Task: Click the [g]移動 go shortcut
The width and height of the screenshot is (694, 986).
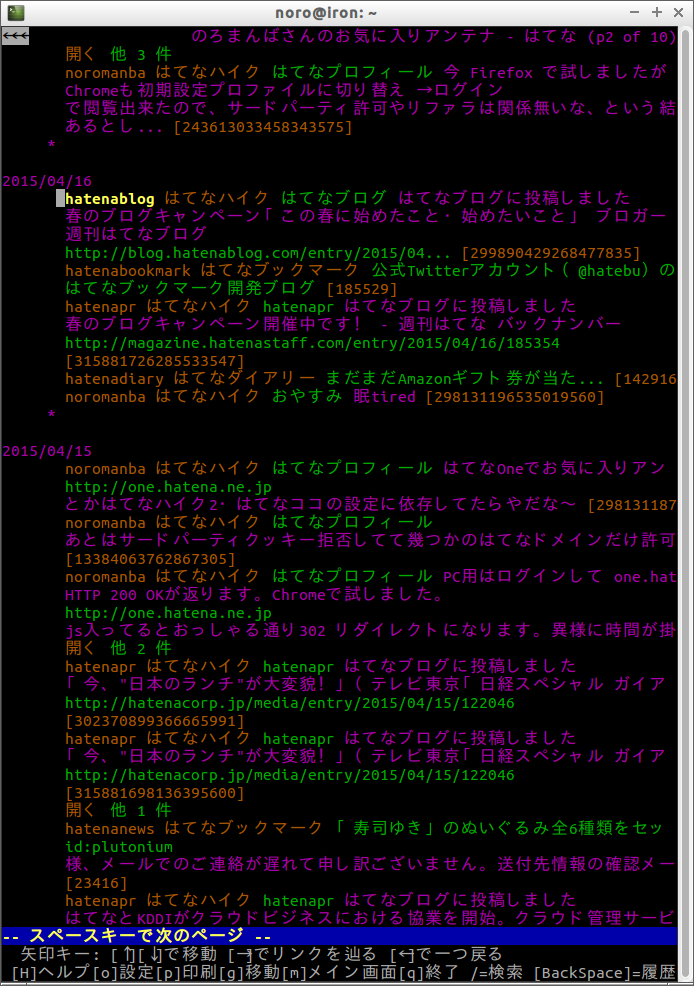Action: pos(250,972)
